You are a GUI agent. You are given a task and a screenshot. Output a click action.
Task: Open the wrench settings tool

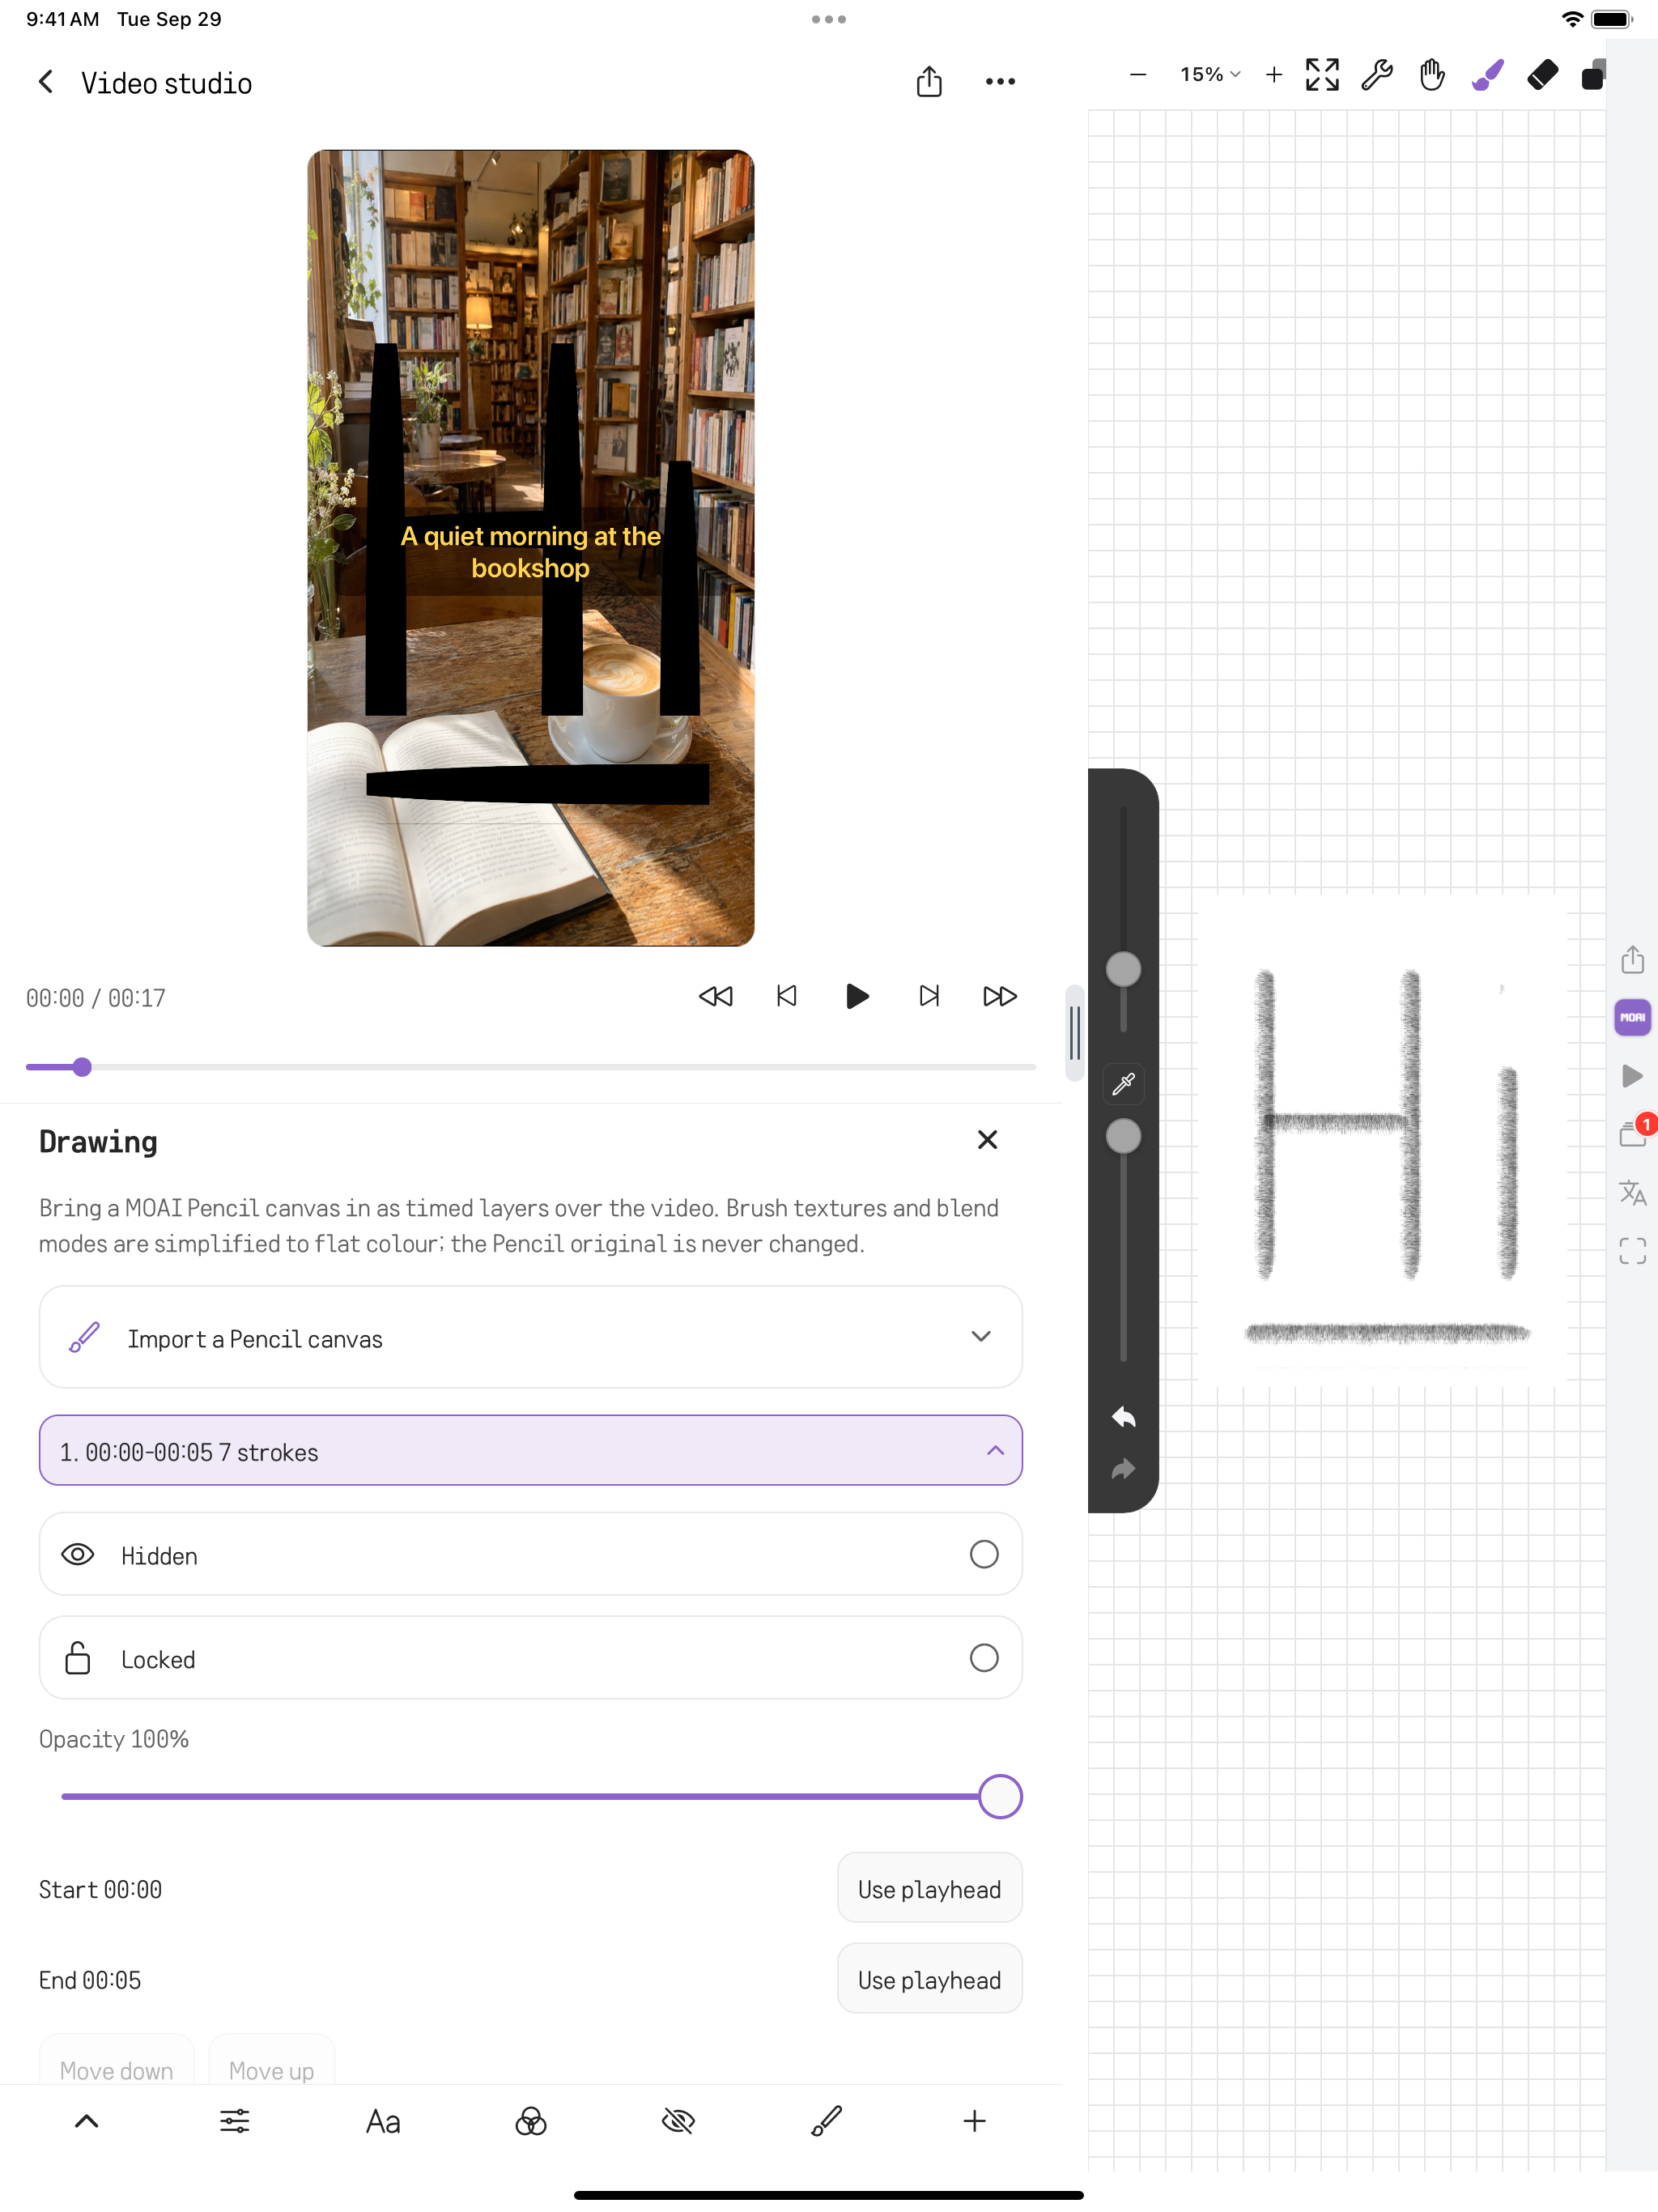click(1377, 74)
